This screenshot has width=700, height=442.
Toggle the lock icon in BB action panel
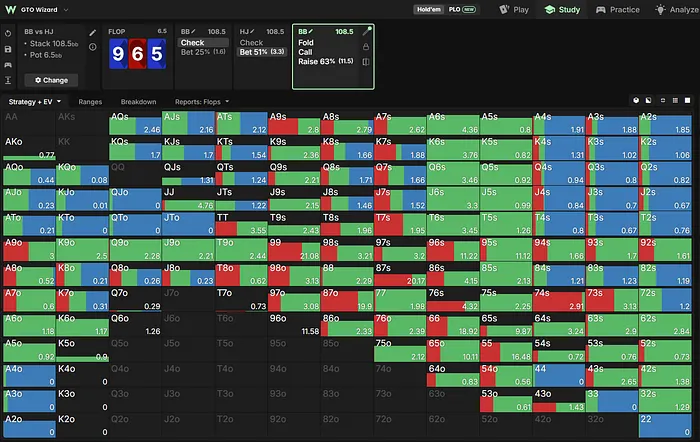[366, 46]
